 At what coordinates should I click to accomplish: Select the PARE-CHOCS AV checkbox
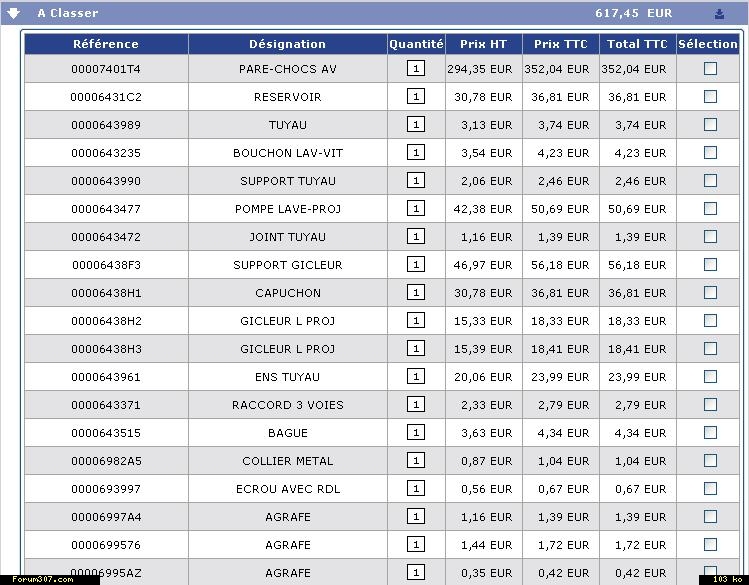[x=710, y=68]
